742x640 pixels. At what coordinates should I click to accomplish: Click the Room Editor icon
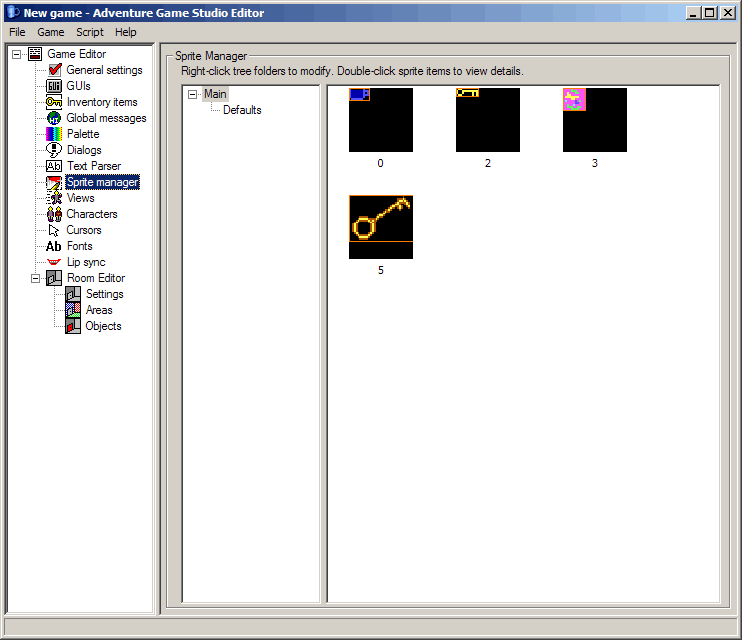tap(54, 278)
